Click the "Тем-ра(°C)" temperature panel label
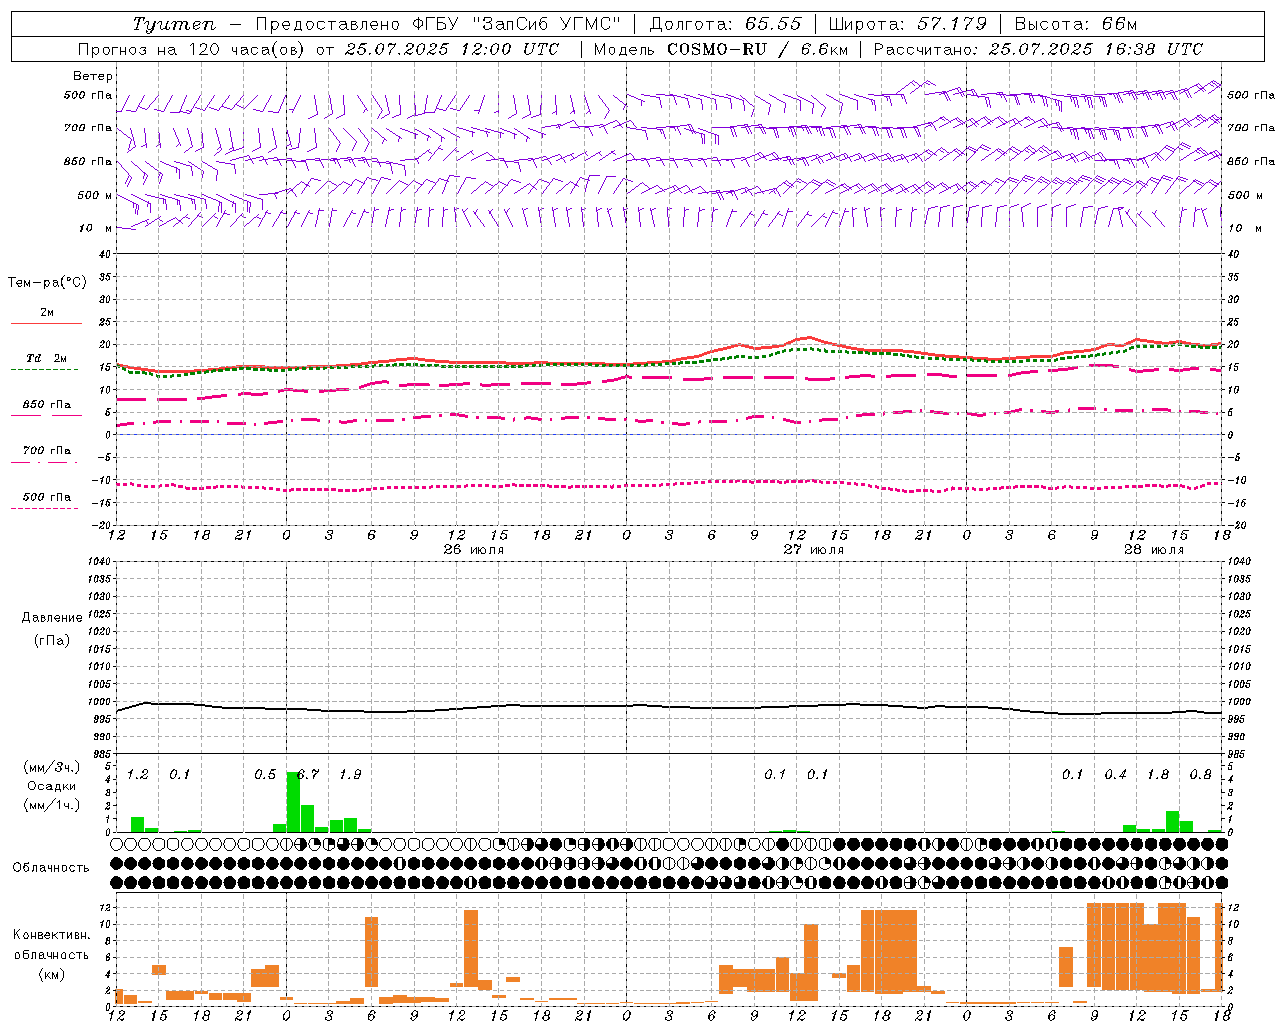This screenshot has width=1280, height=1024. tap(47, 282)
